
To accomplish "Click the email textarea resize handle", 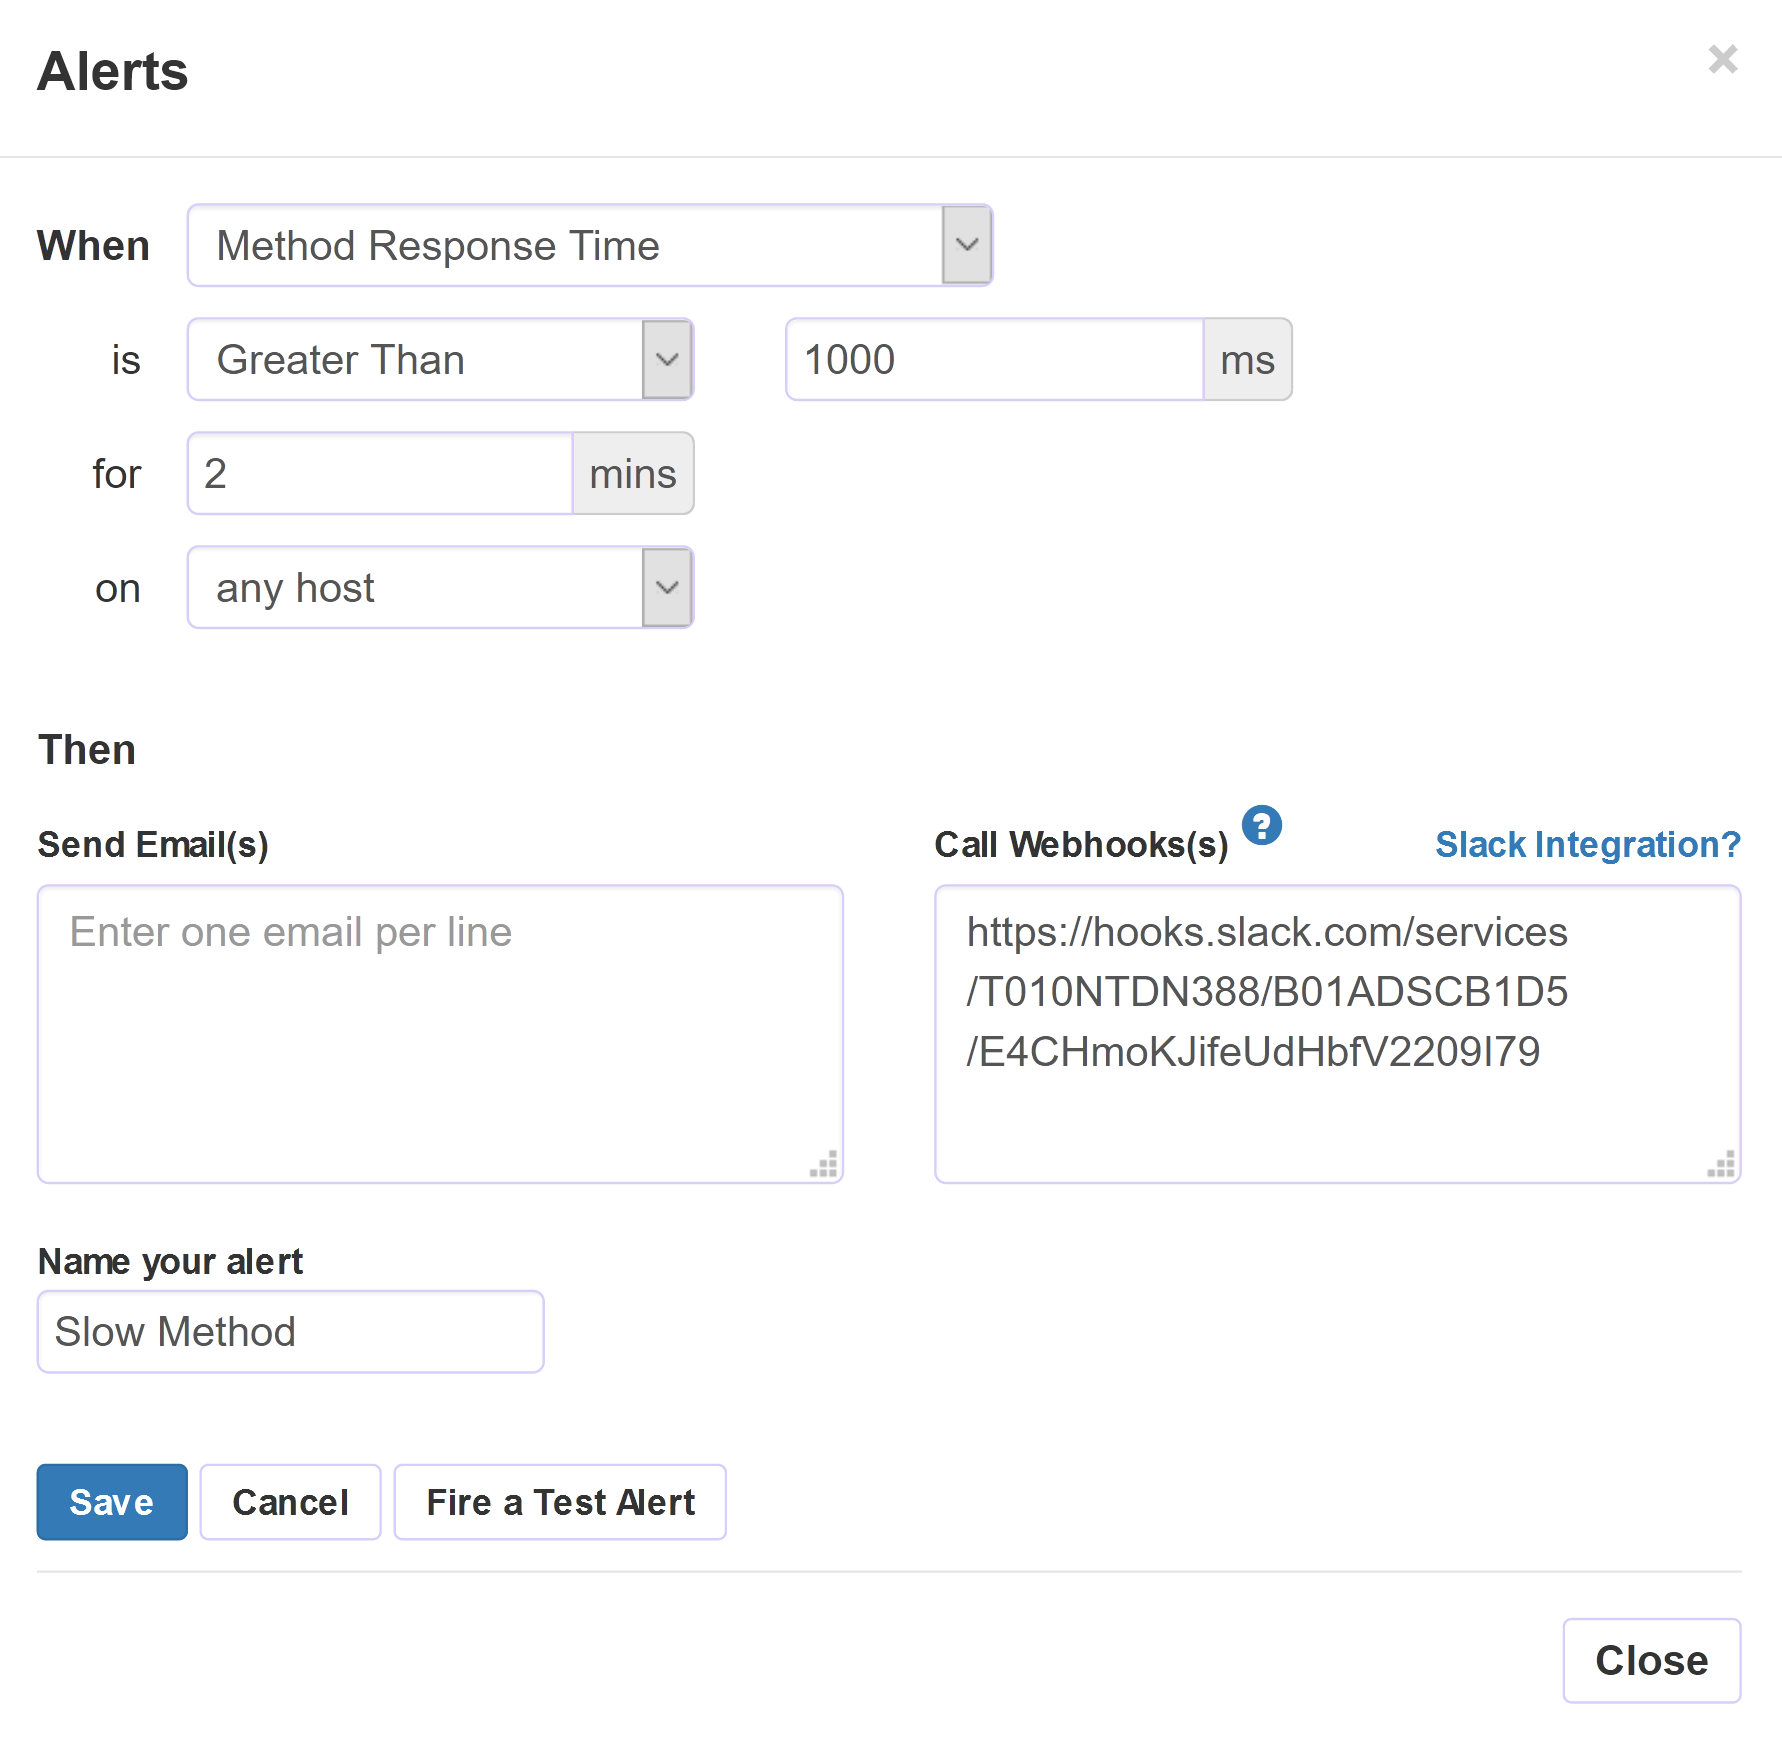I will pyautogui.click(x=824, y=1165).
